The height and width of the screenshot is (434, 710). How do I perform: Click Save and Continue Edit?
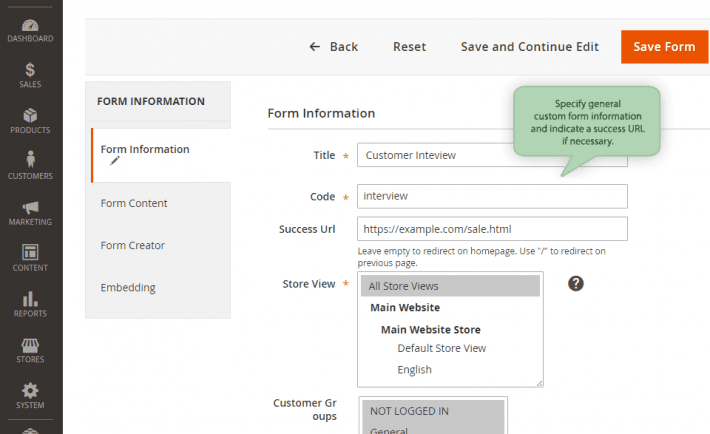tap(529, 47)
